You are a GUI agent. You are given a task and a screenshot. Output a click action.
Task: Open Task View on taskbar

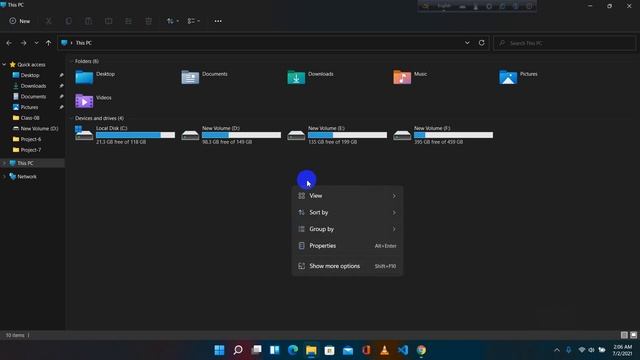(256, 350)
